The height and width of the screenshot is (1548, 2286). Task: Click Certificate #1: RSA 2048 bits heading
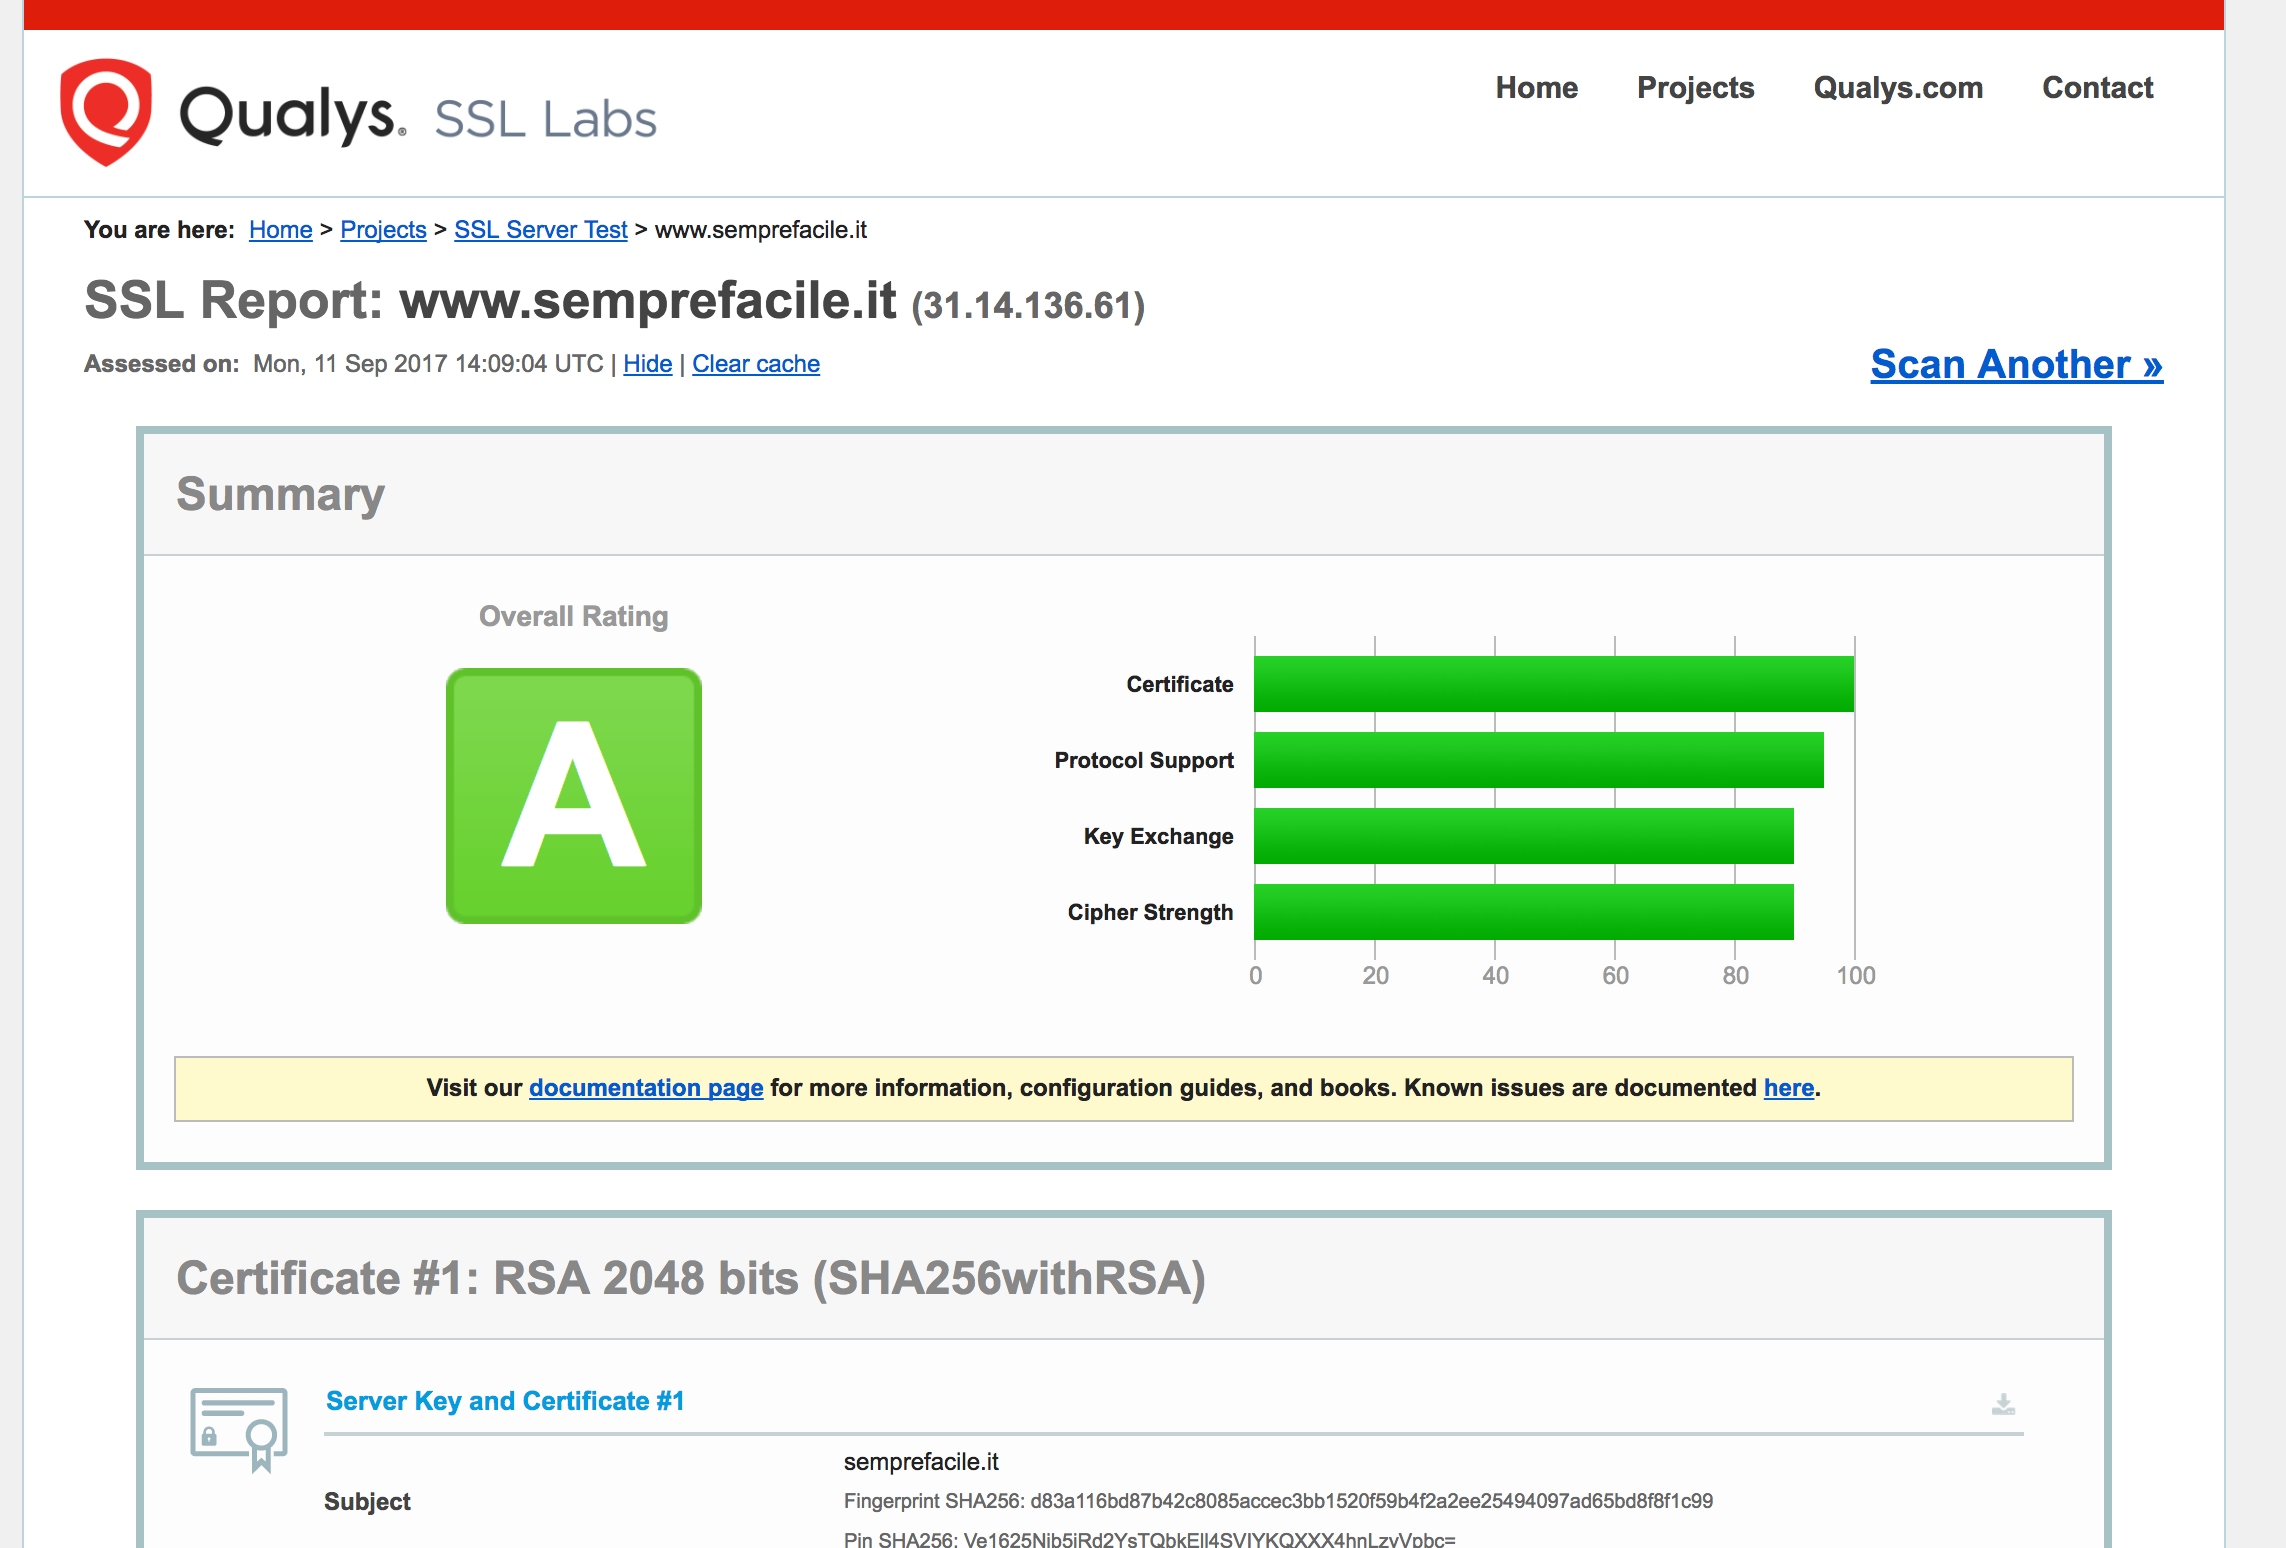pos(691,1278)
